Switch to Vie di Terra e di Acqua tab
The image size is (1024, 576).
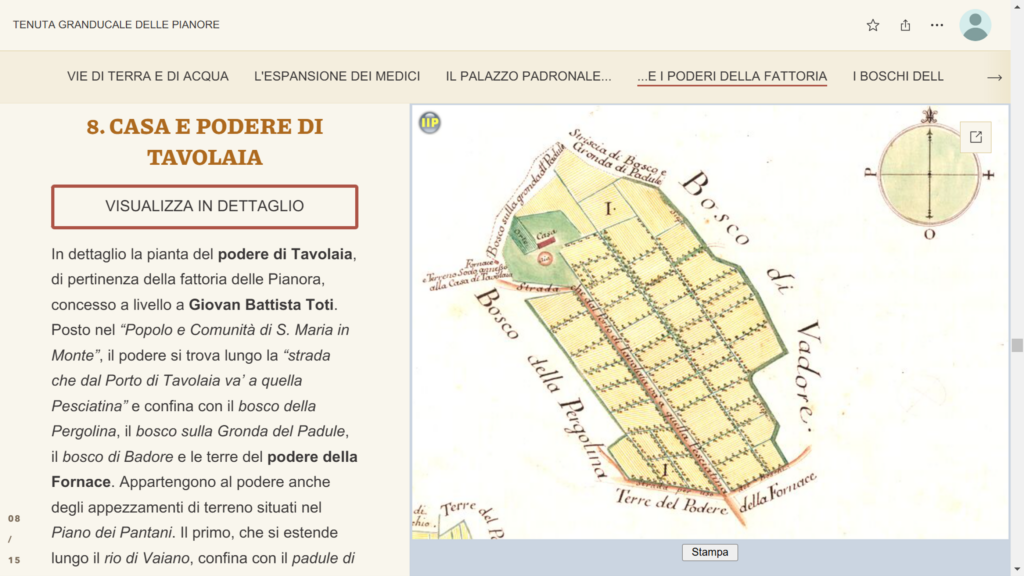[x=148, y=76]
